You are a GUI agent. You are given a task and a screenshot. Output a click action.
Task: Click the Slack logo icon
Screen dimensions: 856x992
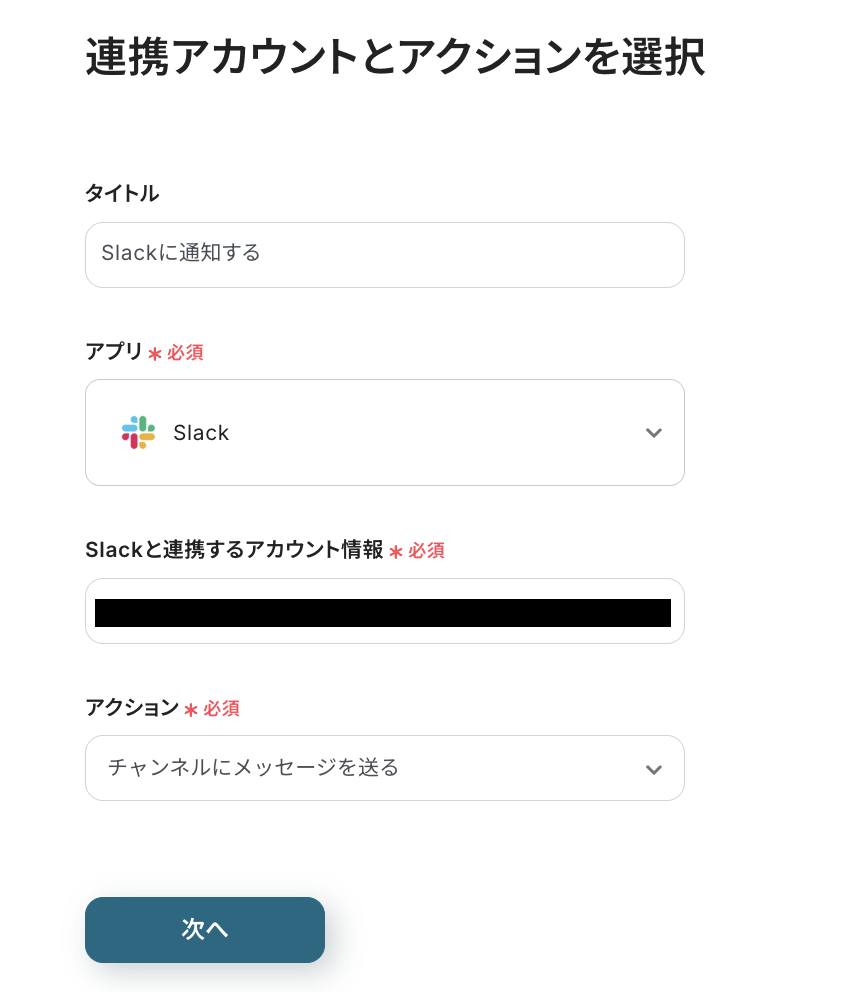138,433
